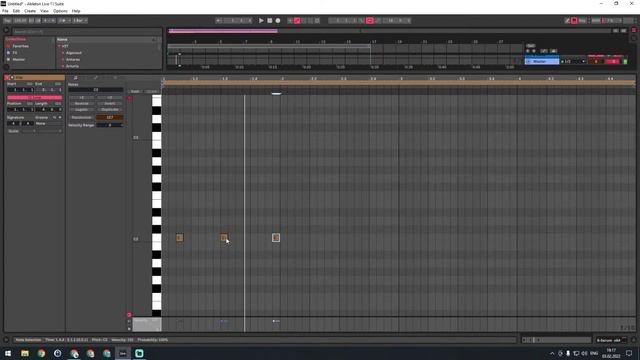Viewport: 640px width, 360px height.
Task: Open the Groove None dropdown
Action: point(48,124)
